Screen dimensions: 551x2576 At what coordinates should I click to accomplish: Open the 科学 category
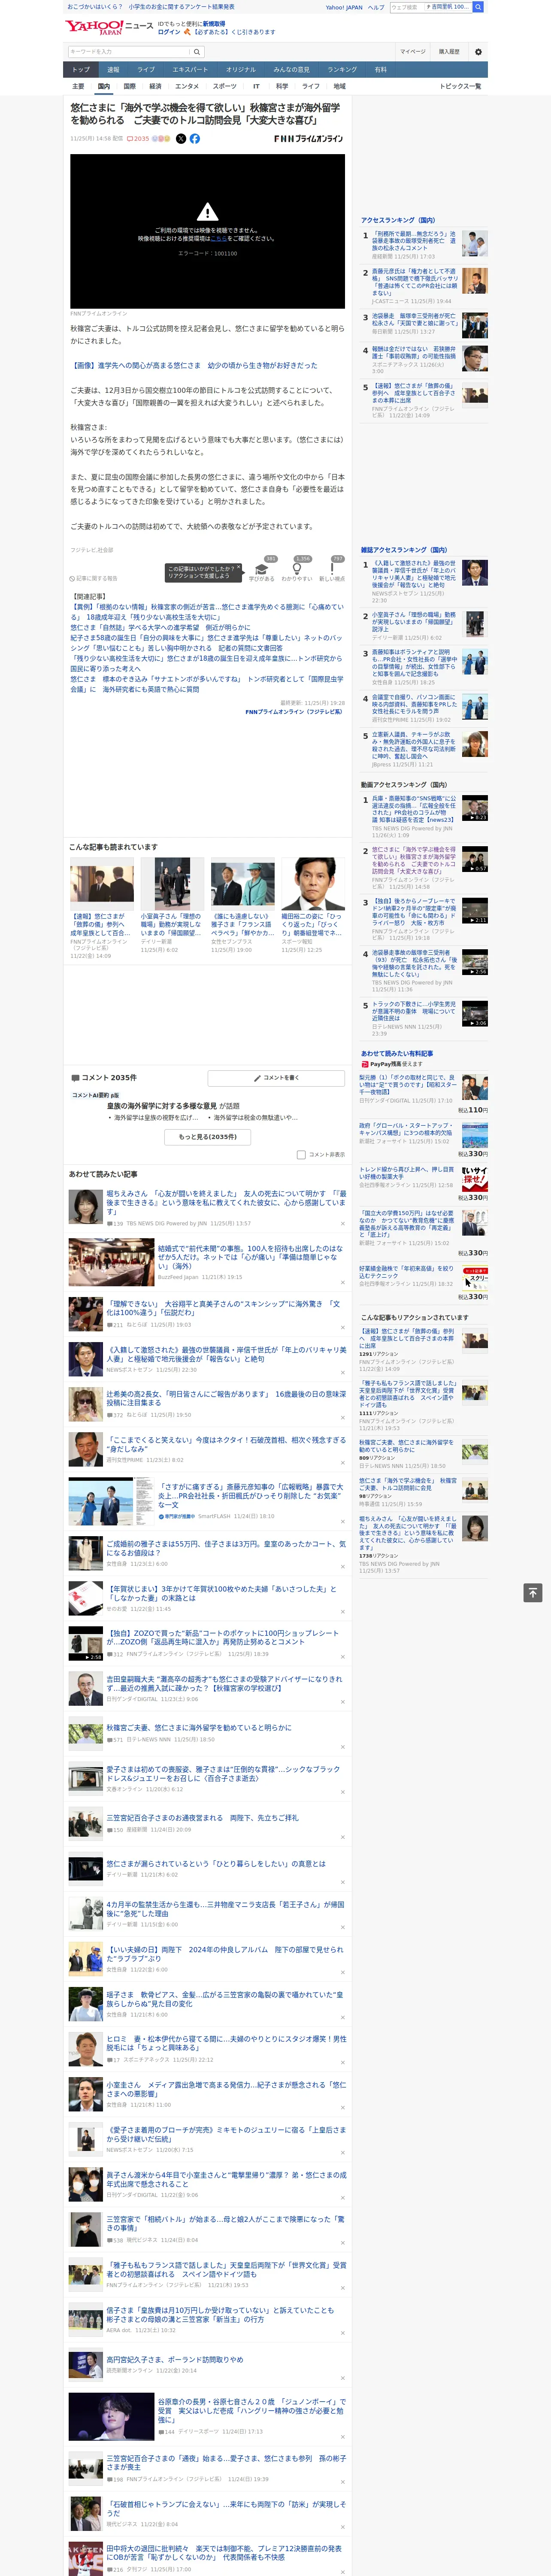coord(282,86)
